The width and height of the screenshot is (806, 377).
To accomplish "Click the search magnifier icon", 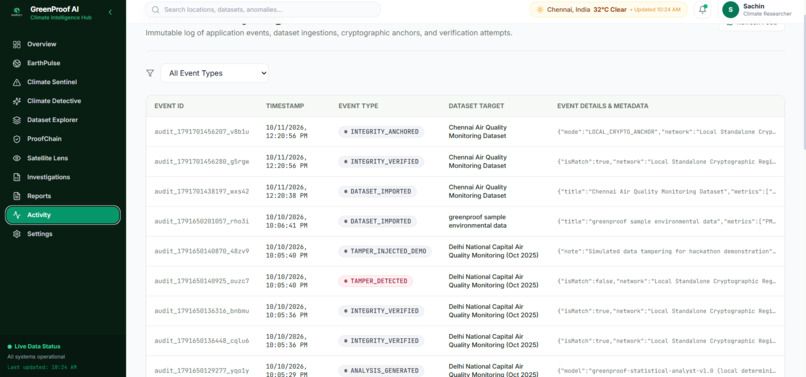I will pyautogui.click(x=155, y=10).
